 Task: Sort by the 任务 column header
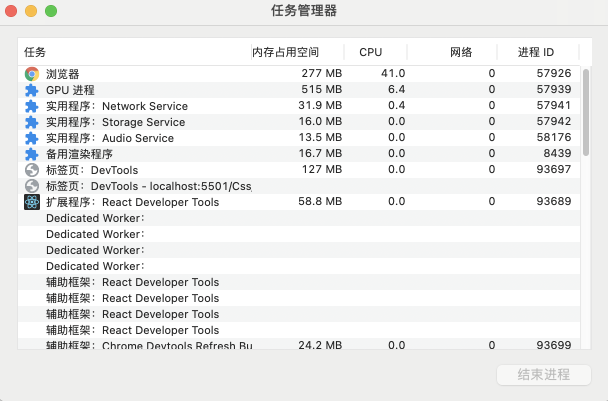[135, 52]
